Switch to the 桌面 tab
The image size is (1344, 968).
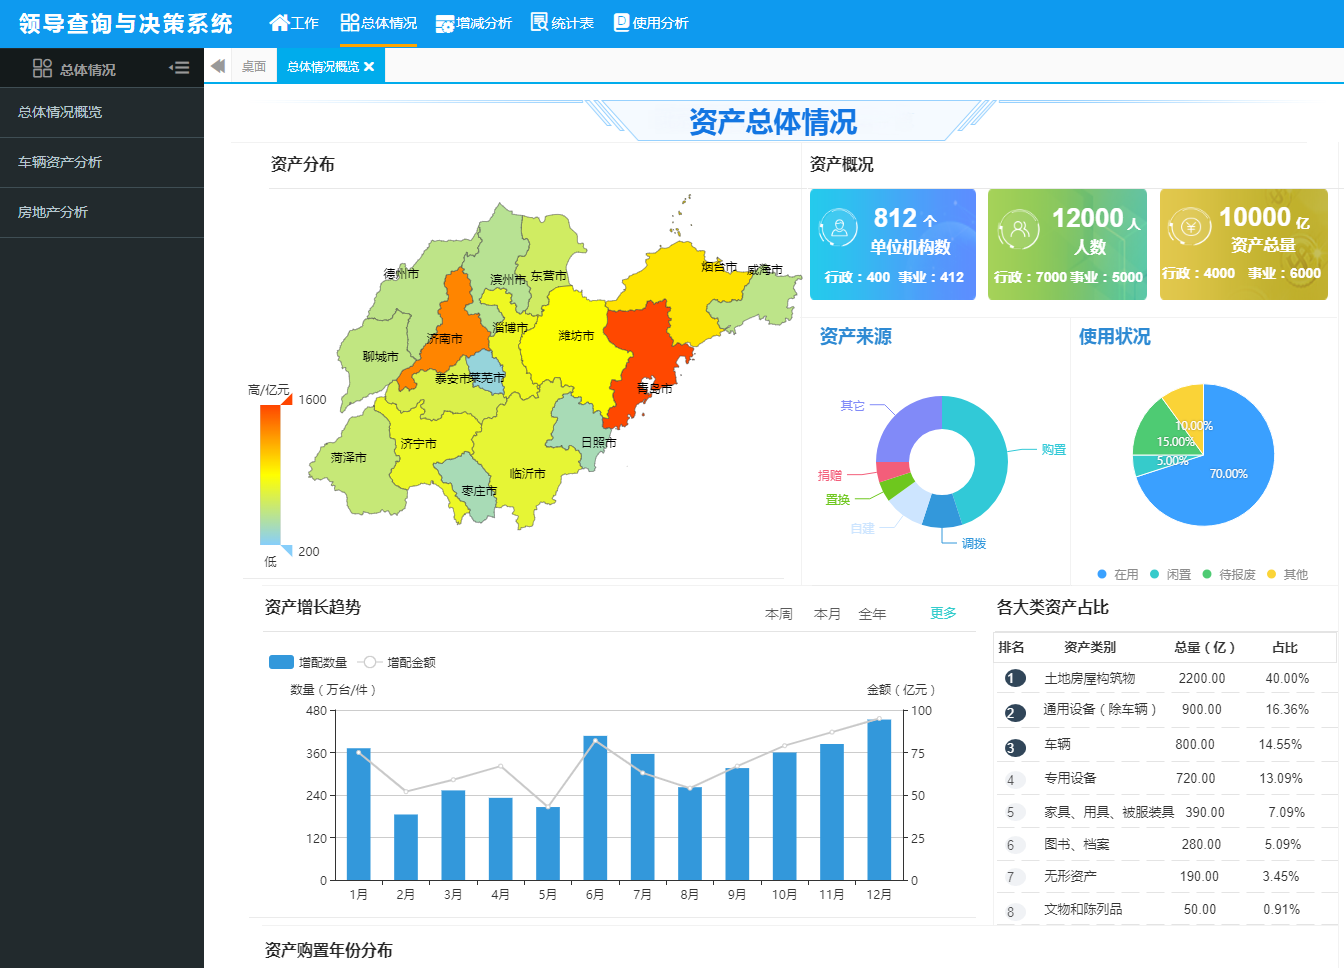(x=253, y=65)
